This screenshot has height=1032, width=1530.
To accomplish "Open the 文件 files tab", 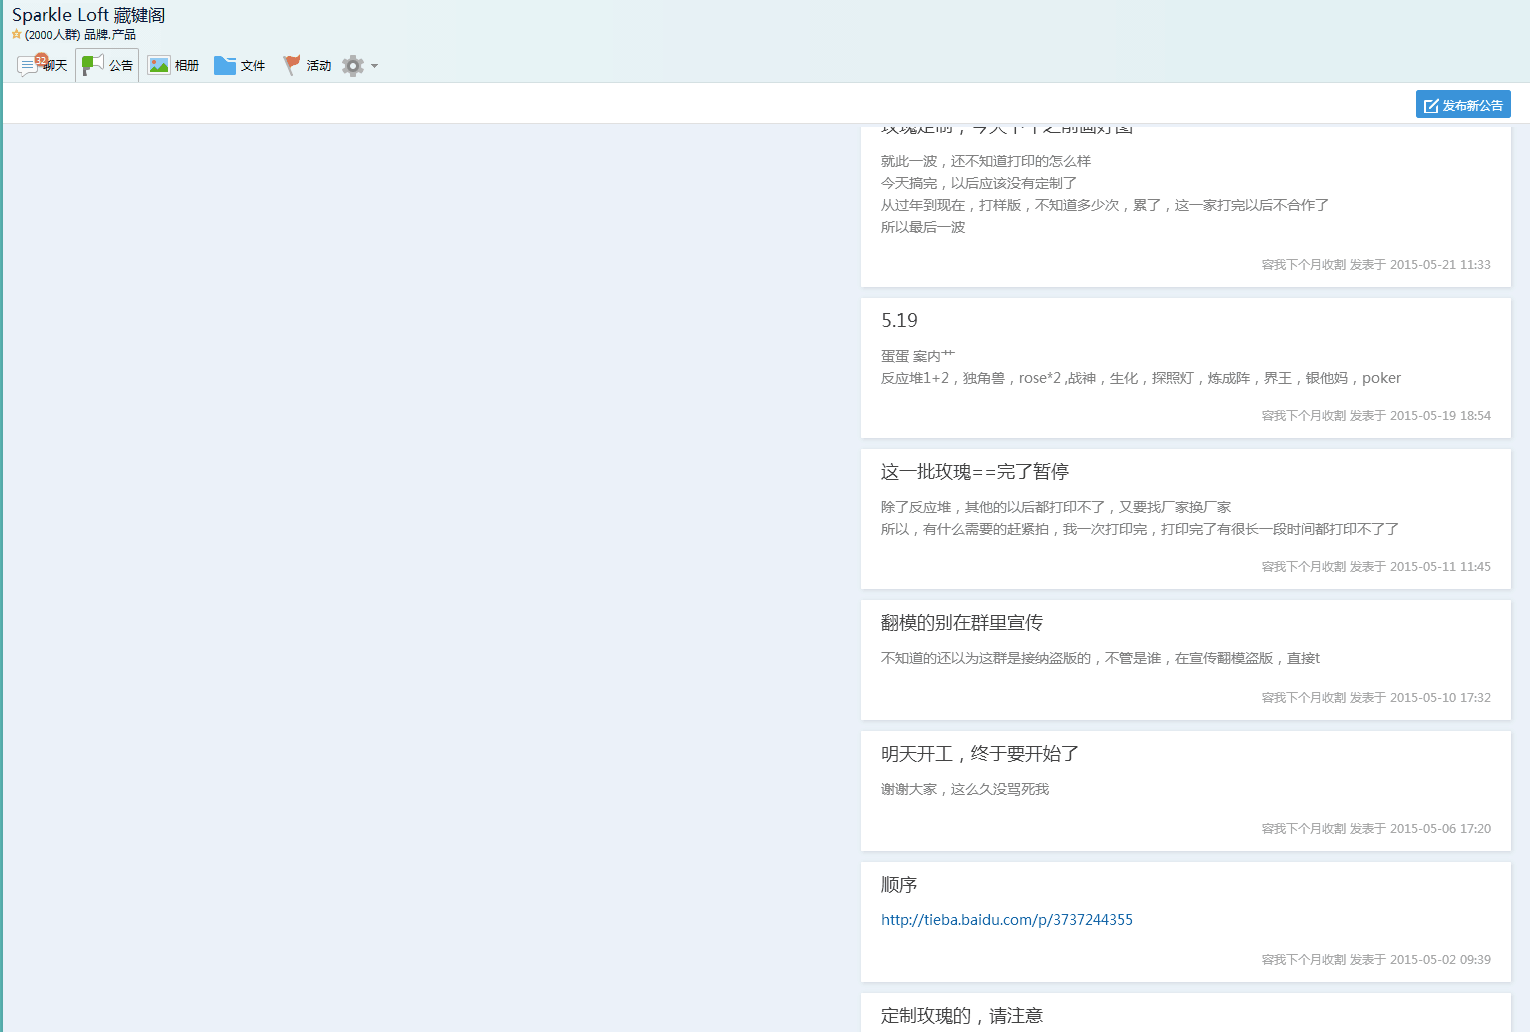I will tap(239, 65).
